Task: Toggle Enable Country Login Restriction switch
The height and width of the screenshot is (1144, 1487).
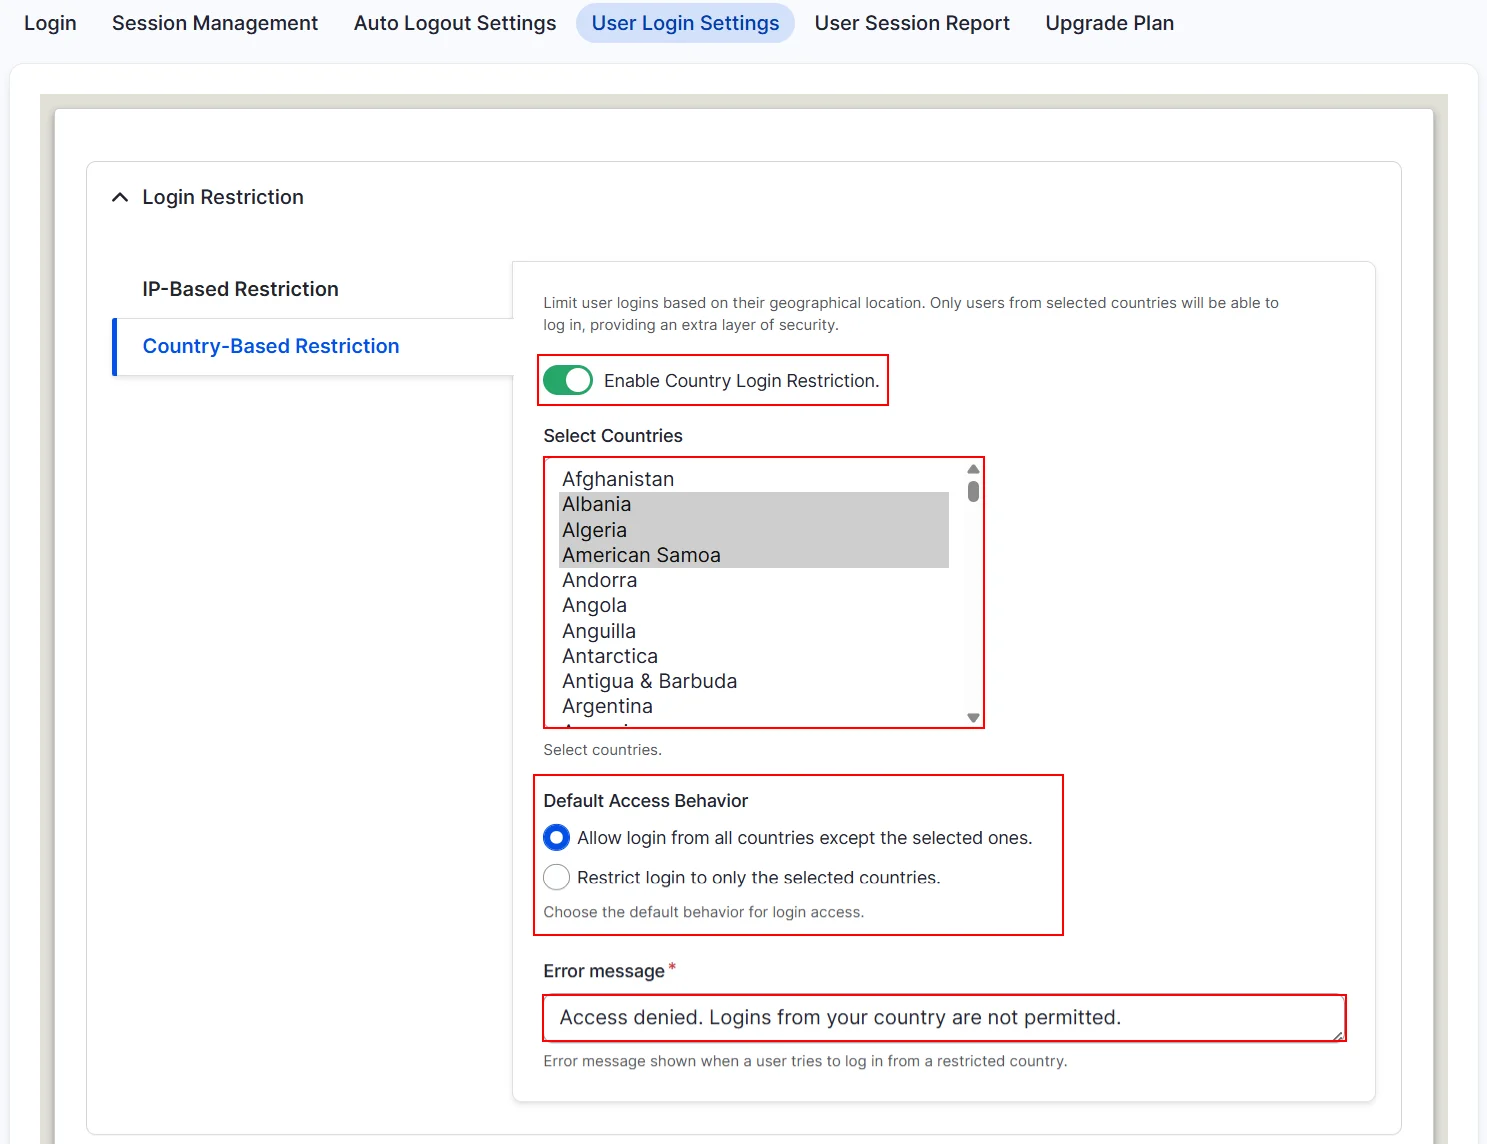Action: 568,380
